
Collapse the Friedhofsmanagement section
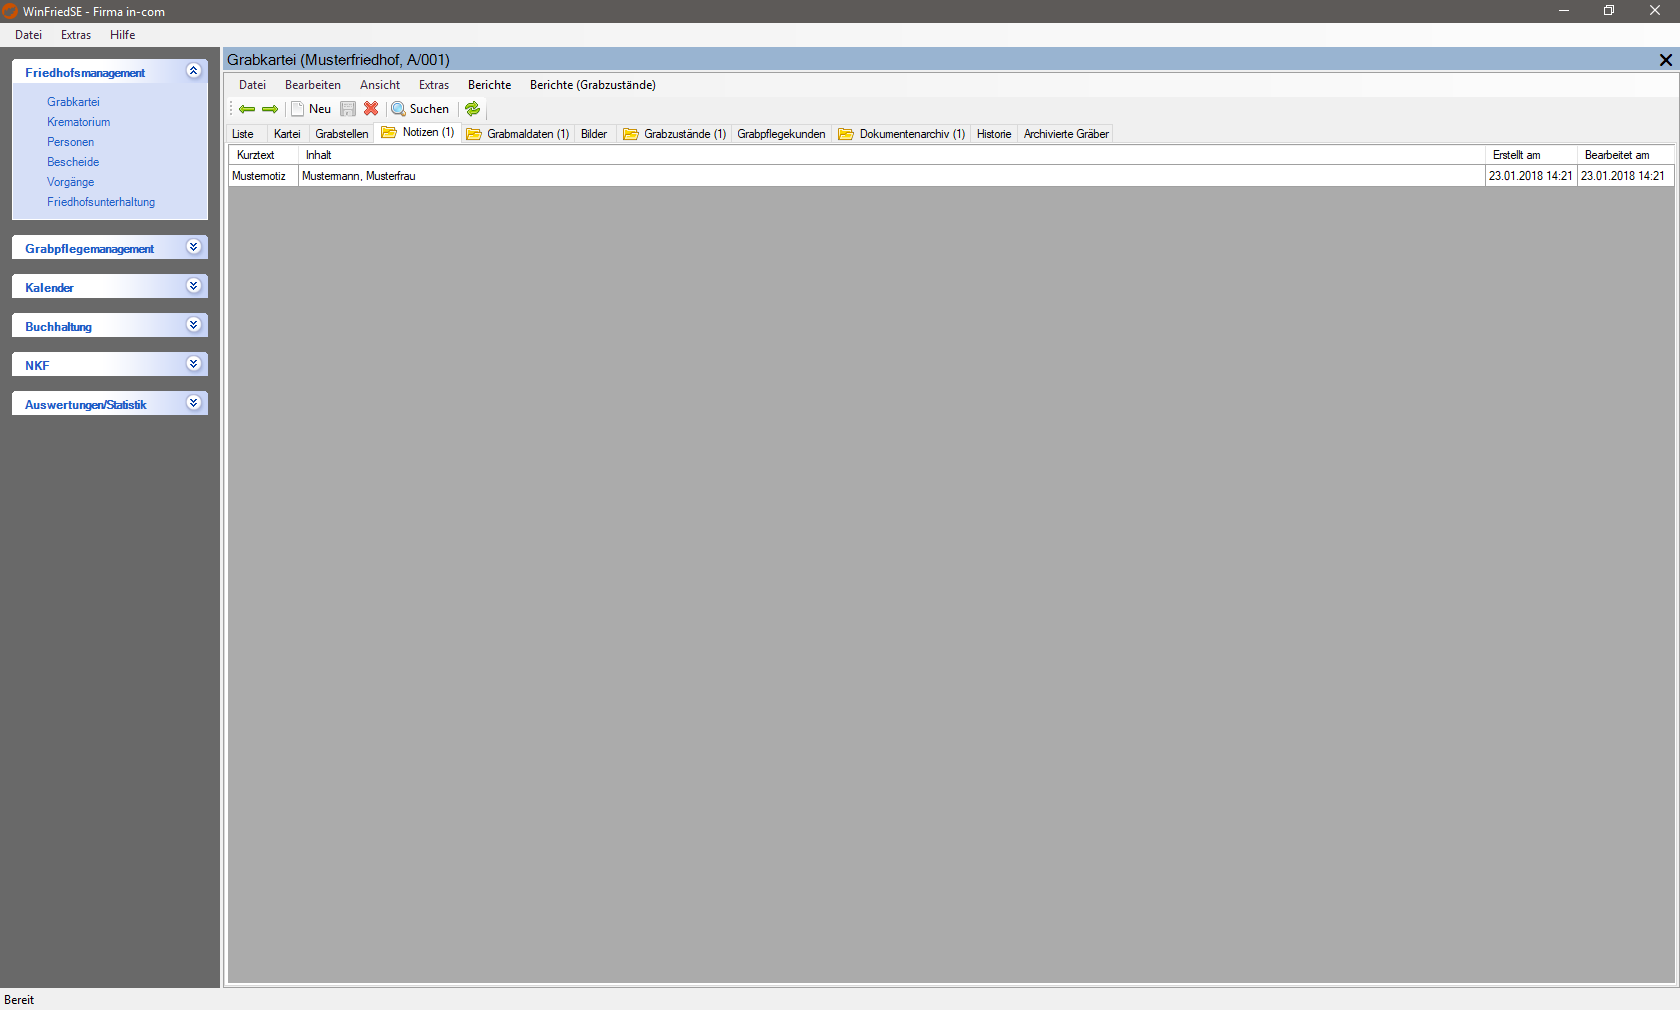click(x=194, y=71)
